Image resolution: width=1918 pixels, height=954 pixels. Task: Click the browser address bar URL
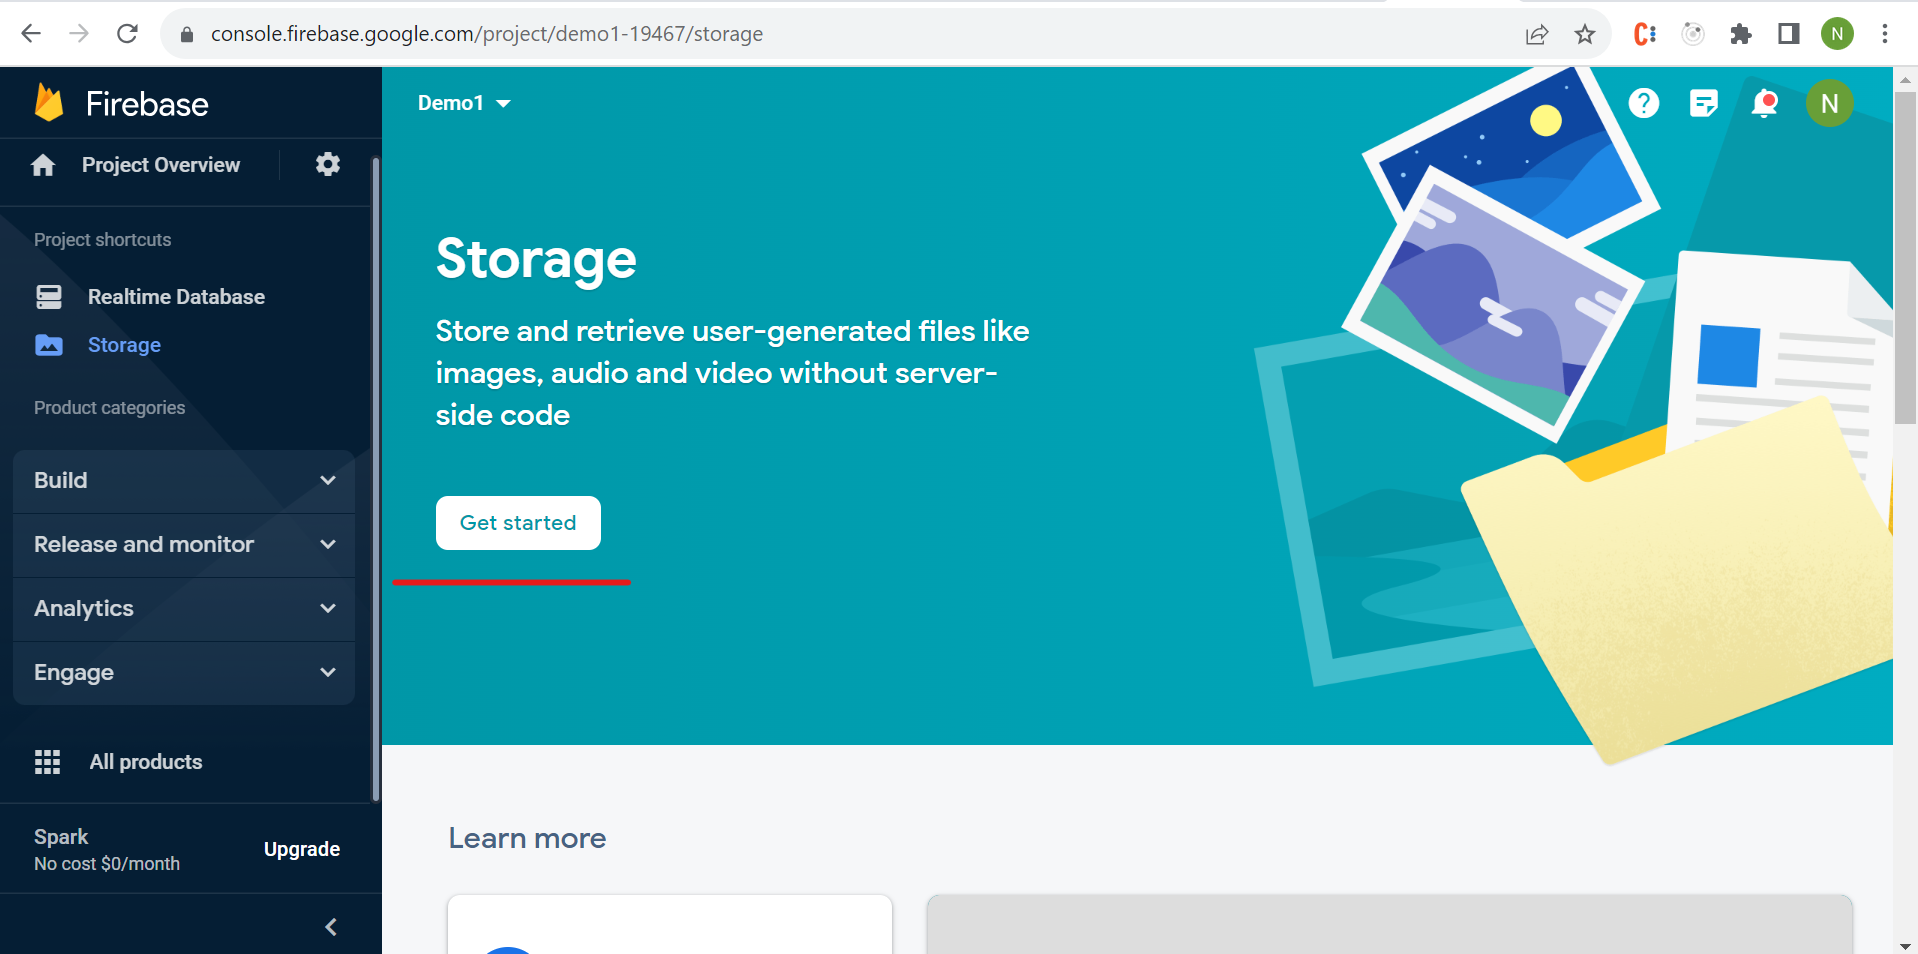point(486,34)
